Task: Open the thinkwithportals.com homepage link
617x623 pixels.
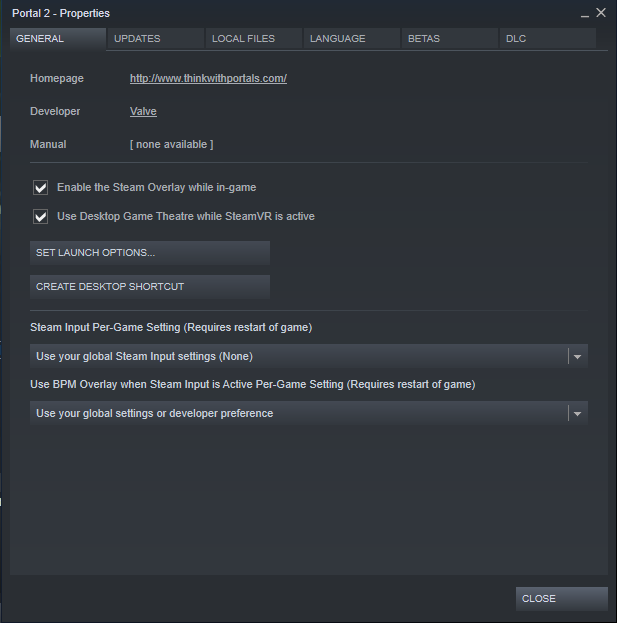Action: coord(208,78)
